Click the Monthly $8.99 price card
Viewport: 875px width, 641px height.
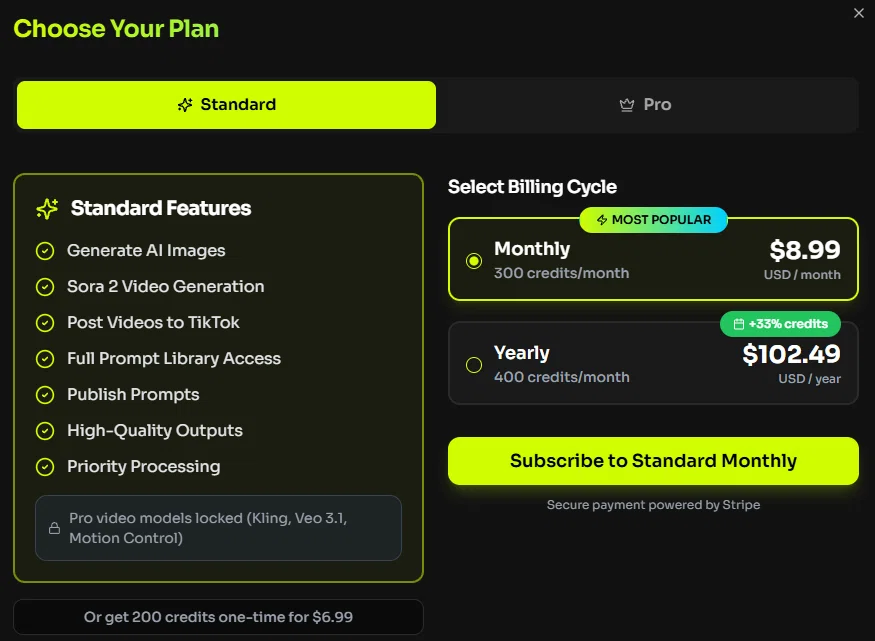click(653, 259)
